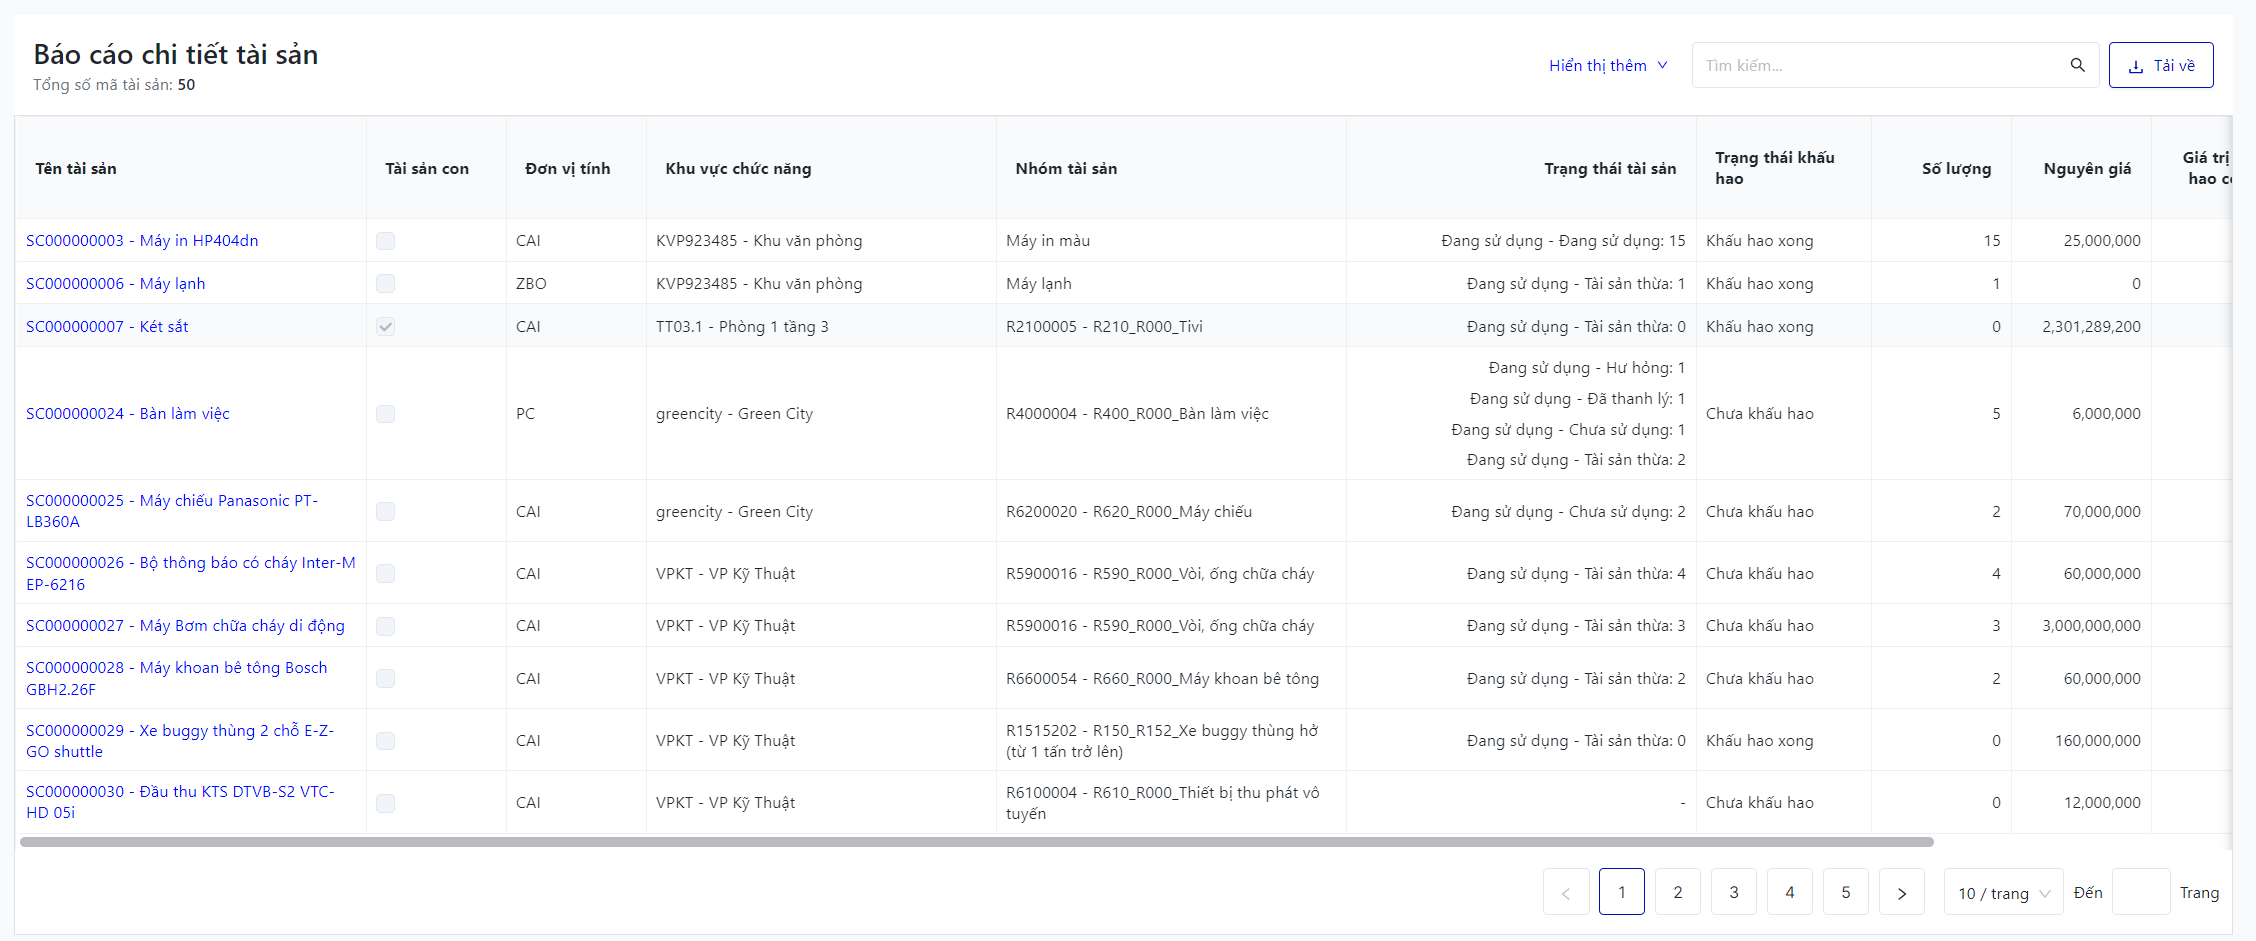Open SC000000006 - Máy lạnh asset link

click(115, 284)
